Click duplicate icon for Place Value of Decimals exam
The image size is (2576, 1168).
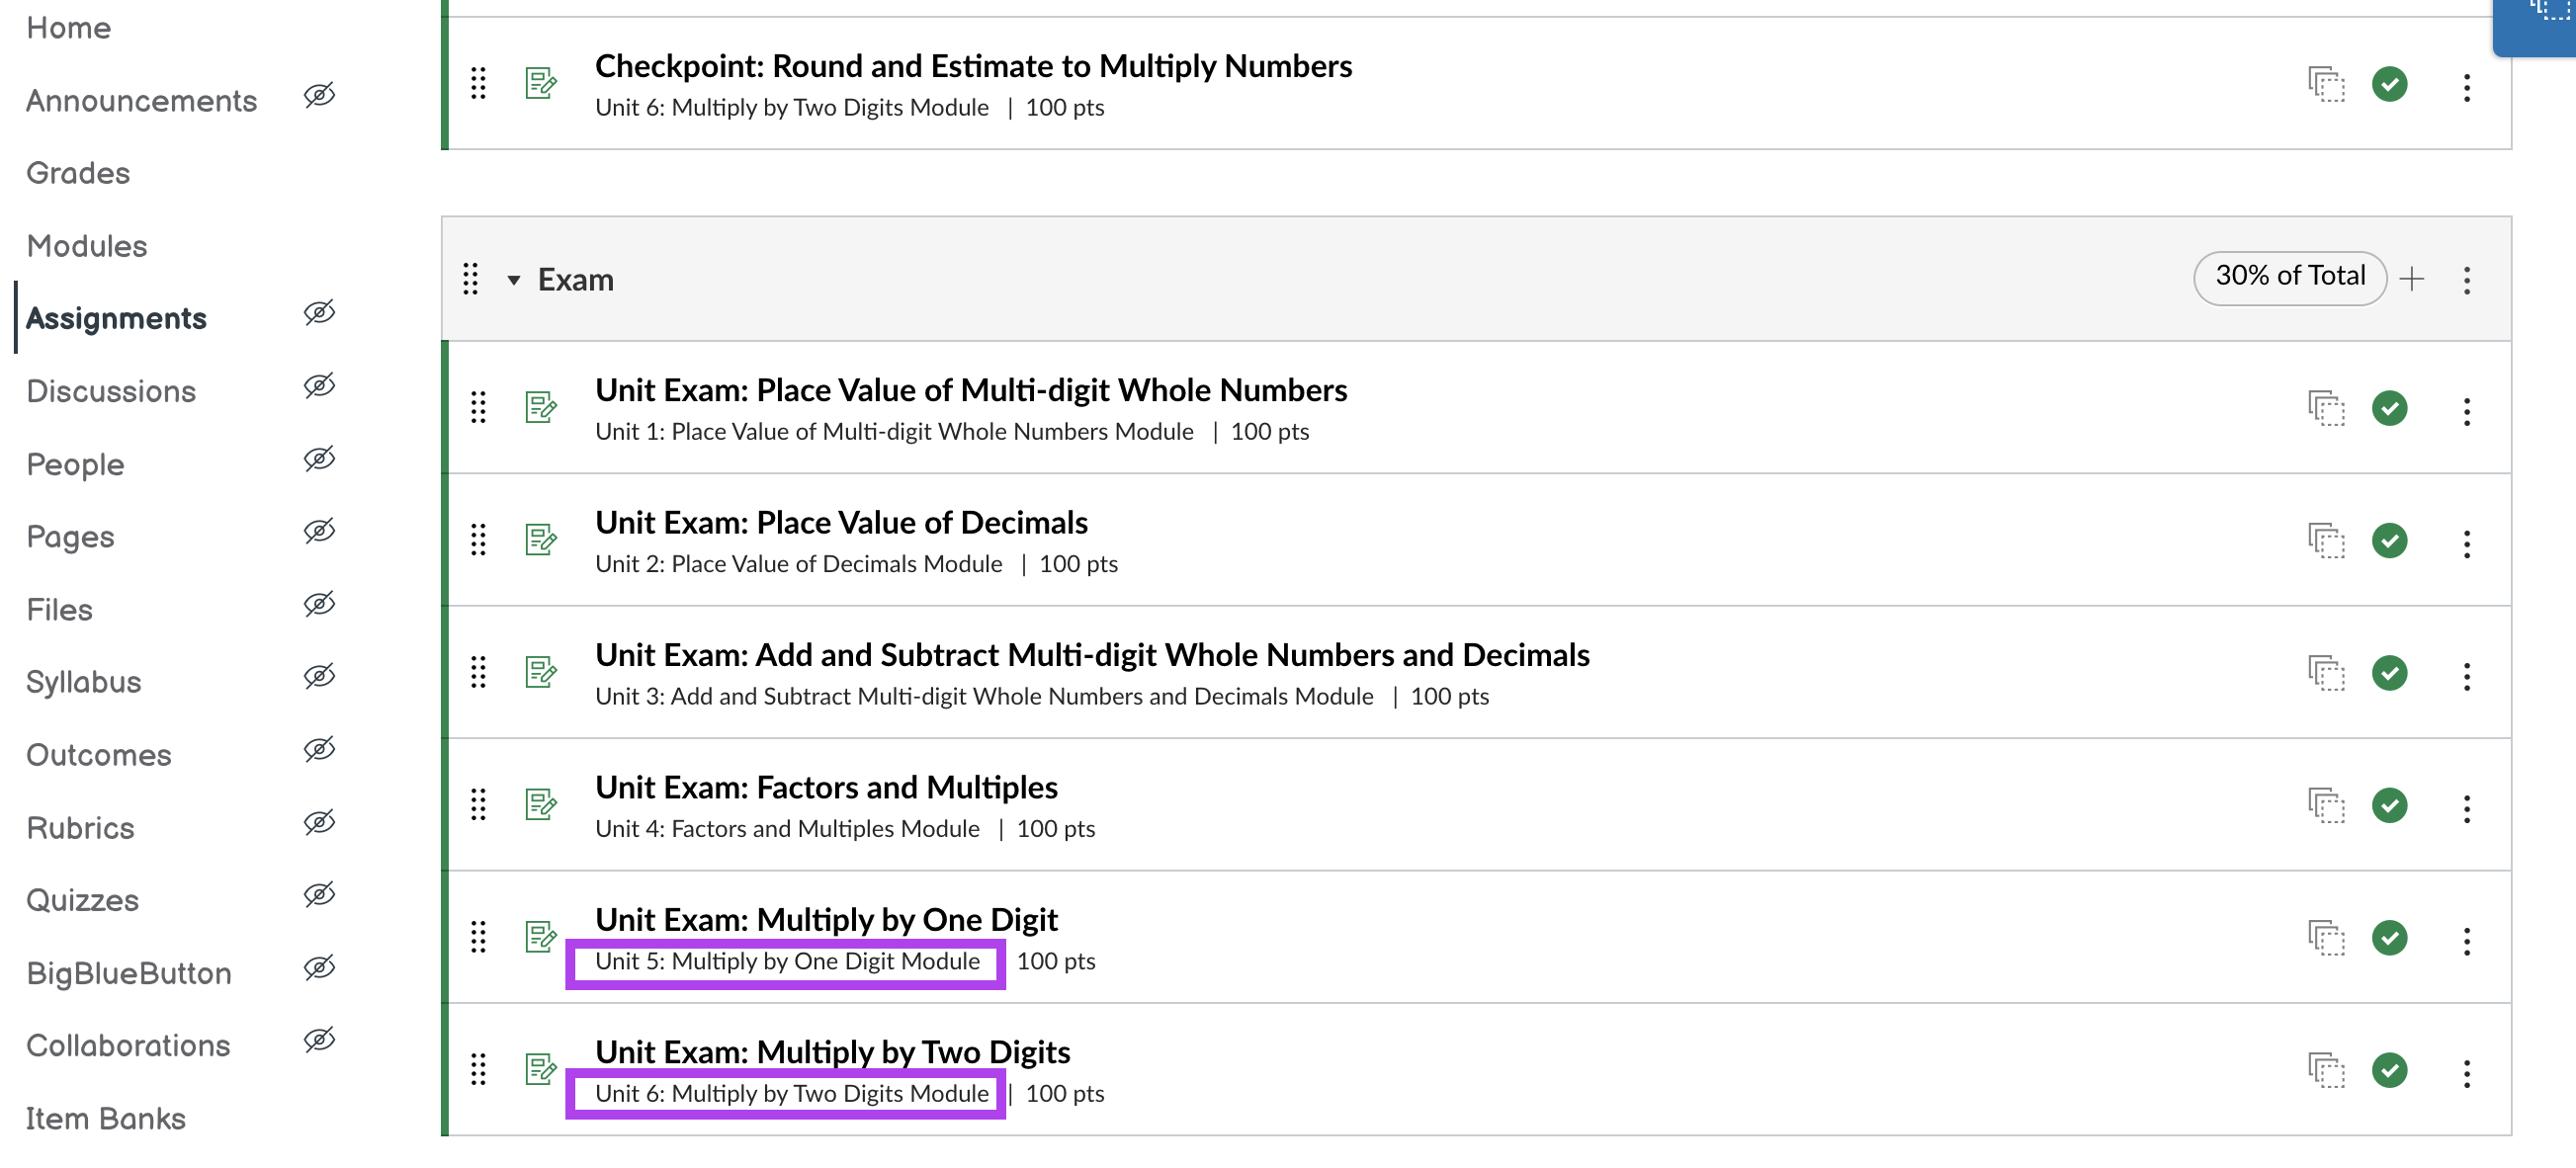pyautogui.click(x=2326, y=541)
